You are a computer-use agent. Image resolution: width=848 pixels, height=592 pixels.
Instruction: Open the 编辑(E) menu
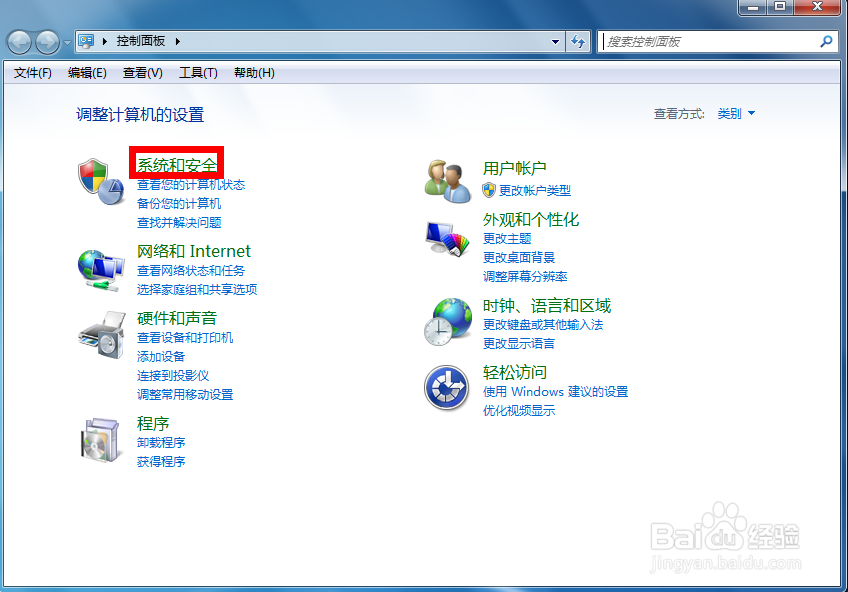coord(87,73)
